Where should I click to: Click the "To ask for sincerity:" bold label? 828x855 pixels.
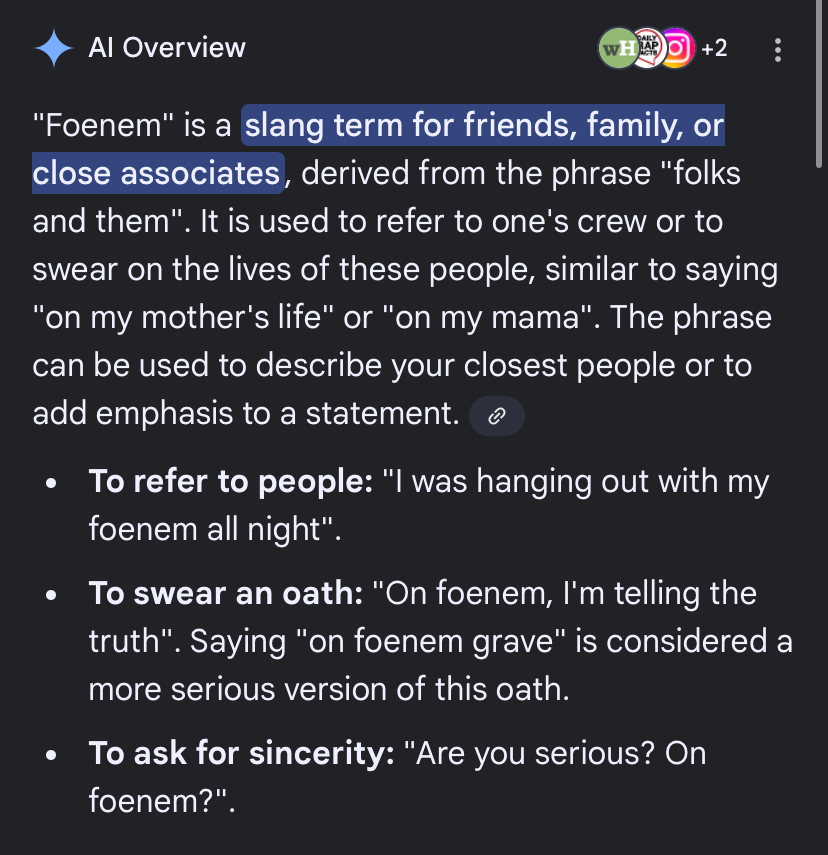coord(241,753)
